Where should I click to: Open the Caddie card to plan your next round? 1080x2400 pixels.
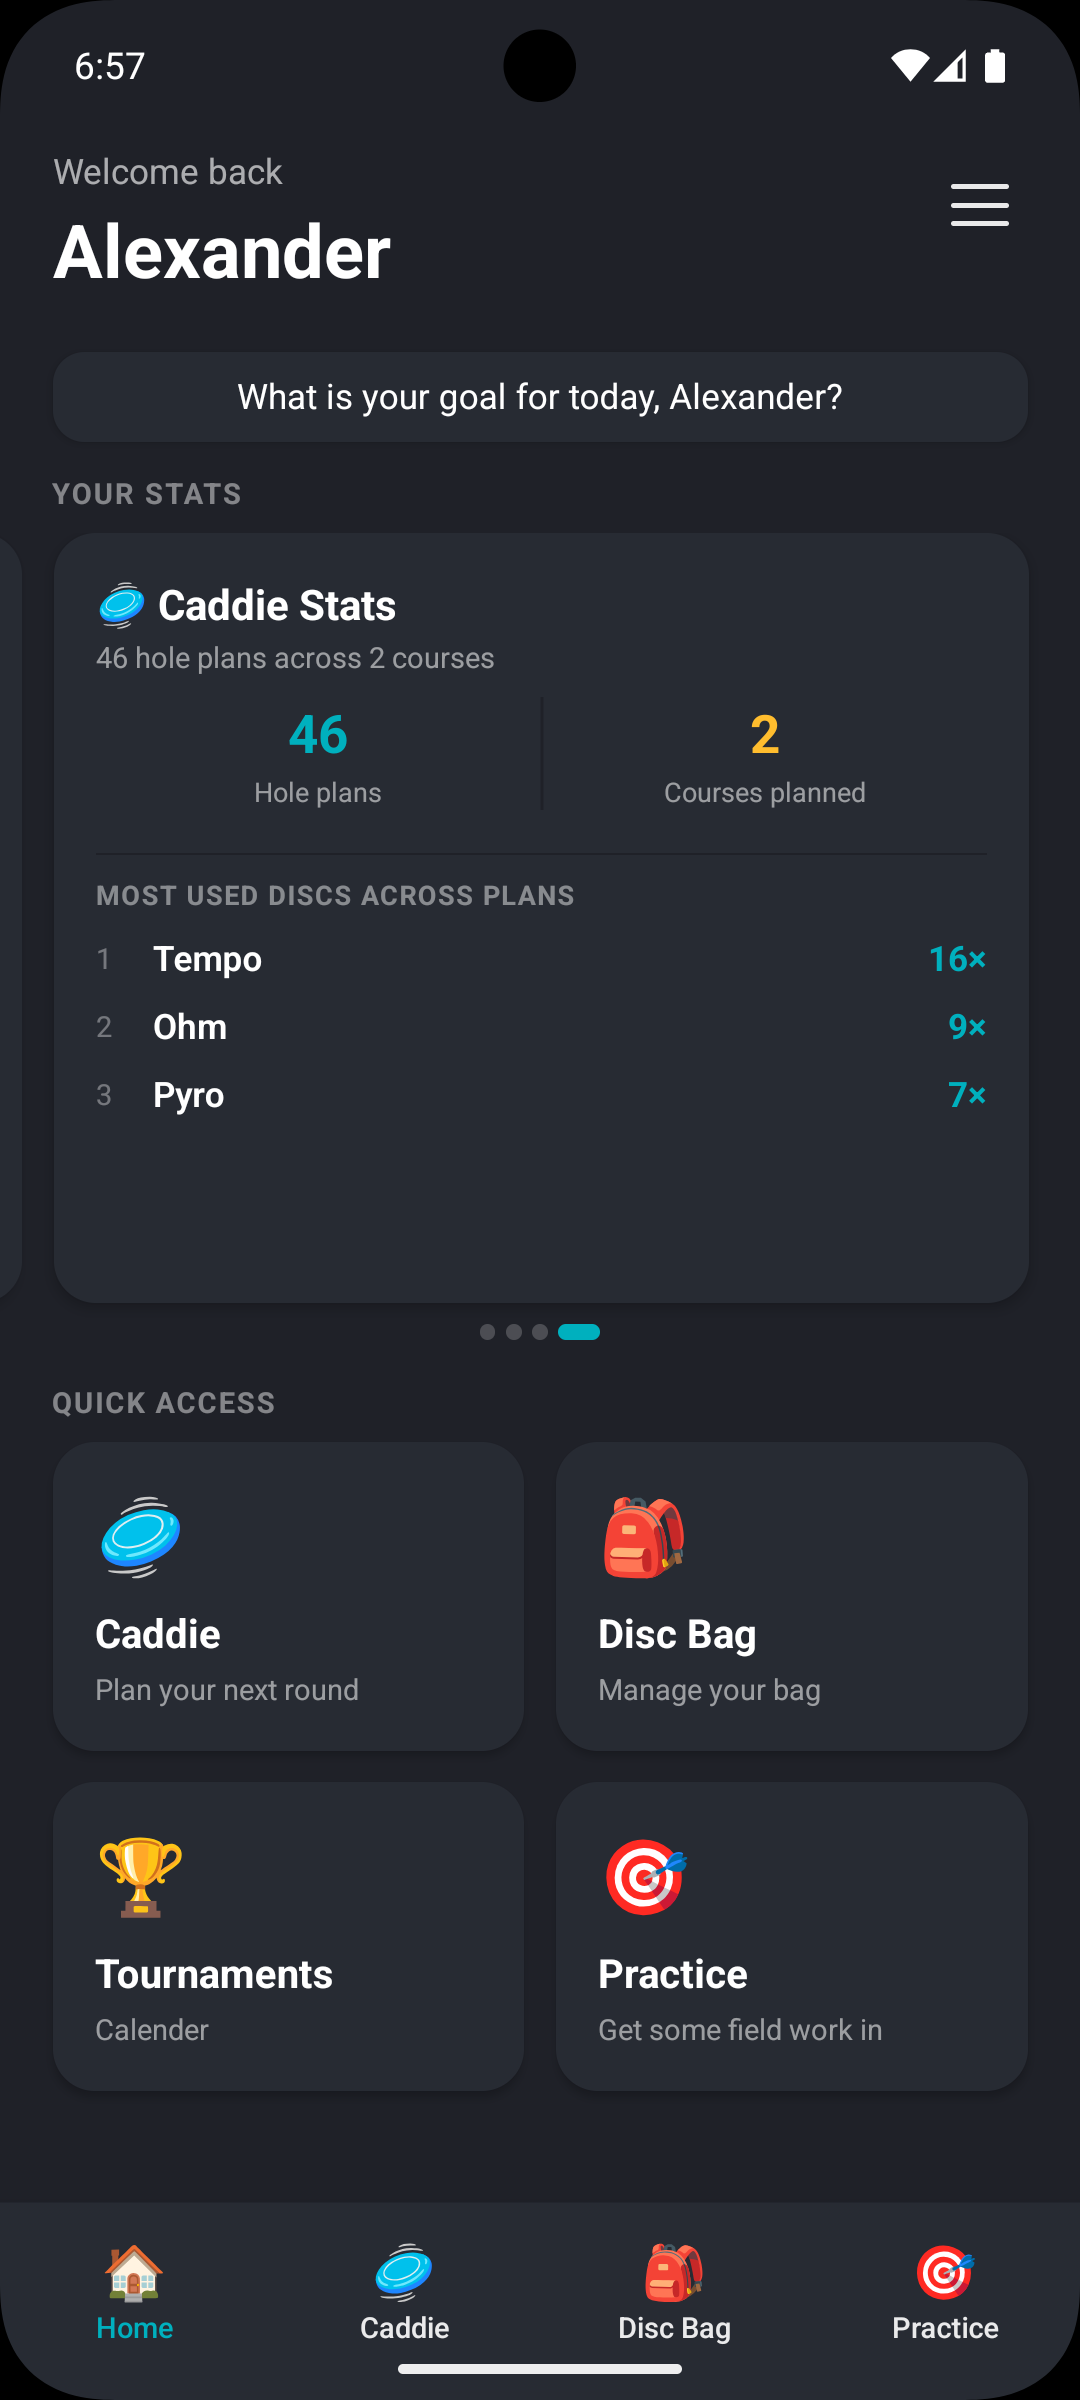(289, 1596)
